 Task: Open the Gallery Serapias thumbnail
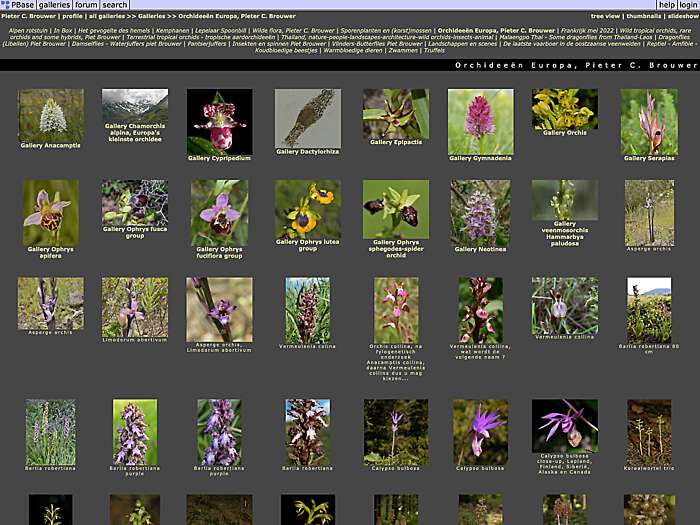649,122
